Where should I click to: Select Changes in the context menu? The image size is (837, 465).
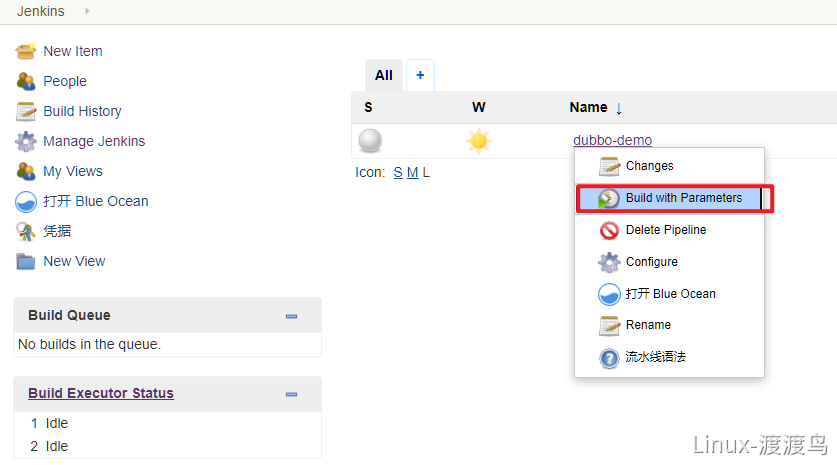[650, 166]
